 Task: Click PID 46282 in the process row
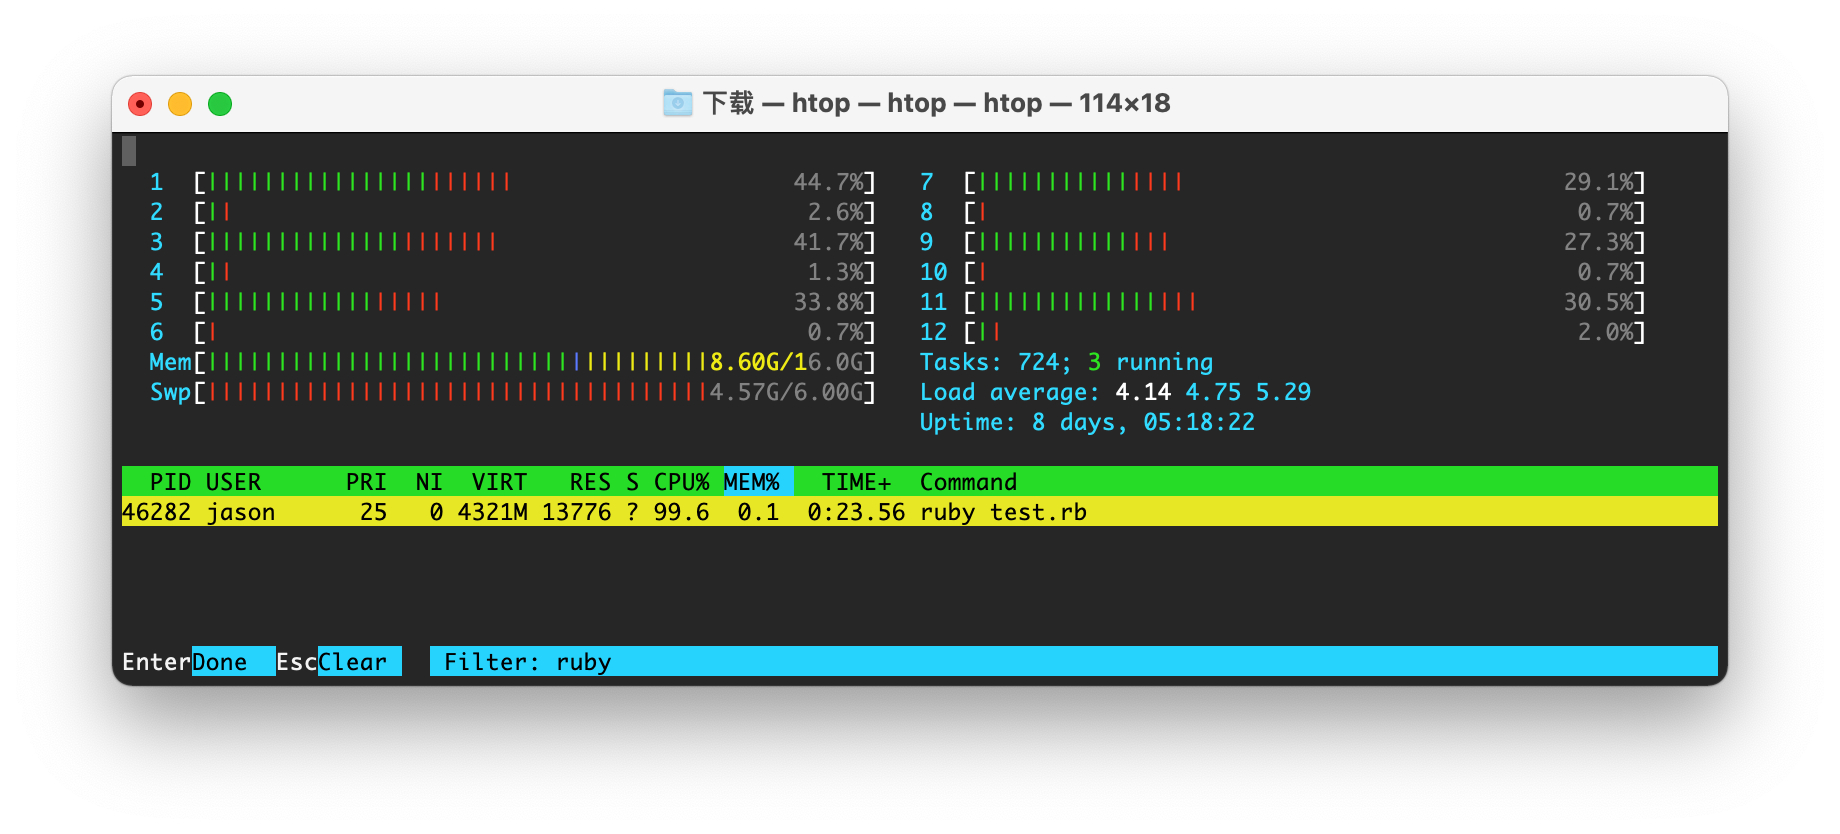156,512
